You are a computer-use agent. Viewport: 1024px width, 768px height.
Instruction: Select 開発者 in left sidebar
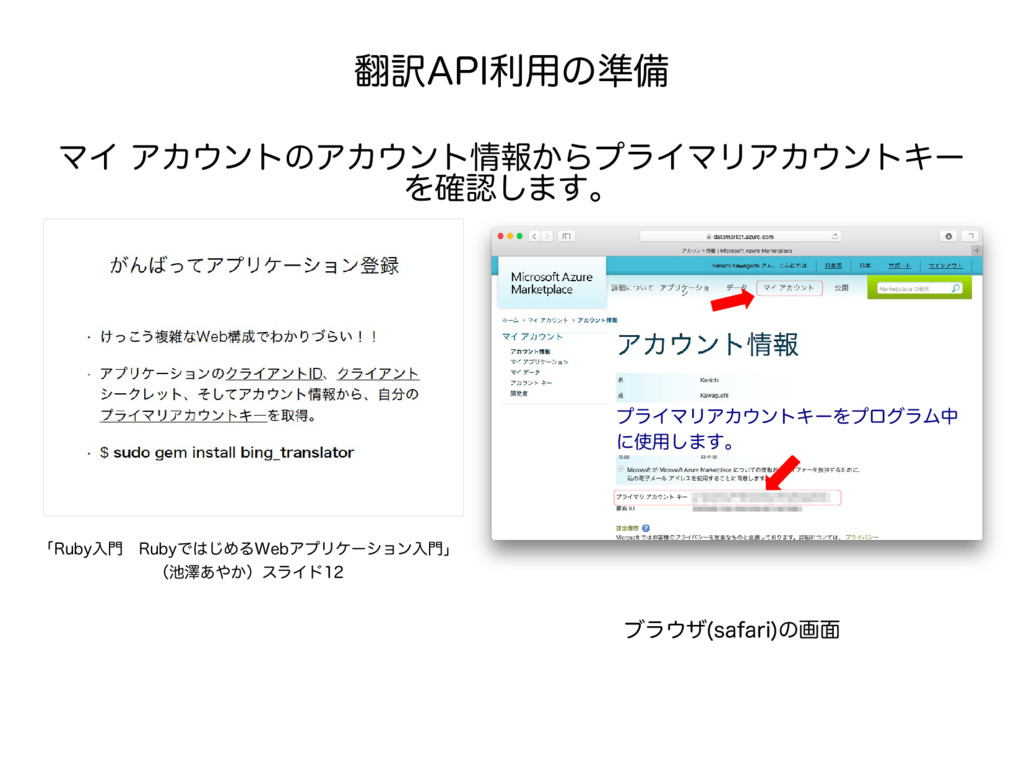point(519,393)
